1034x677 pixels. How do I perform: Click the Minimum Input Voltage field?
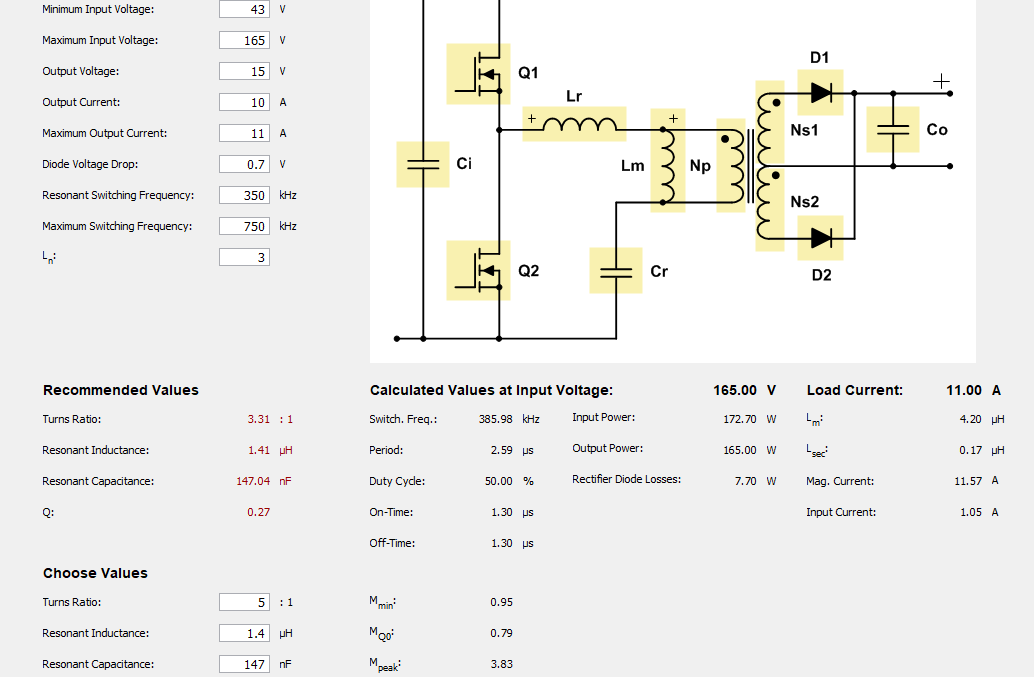[245, 9]
